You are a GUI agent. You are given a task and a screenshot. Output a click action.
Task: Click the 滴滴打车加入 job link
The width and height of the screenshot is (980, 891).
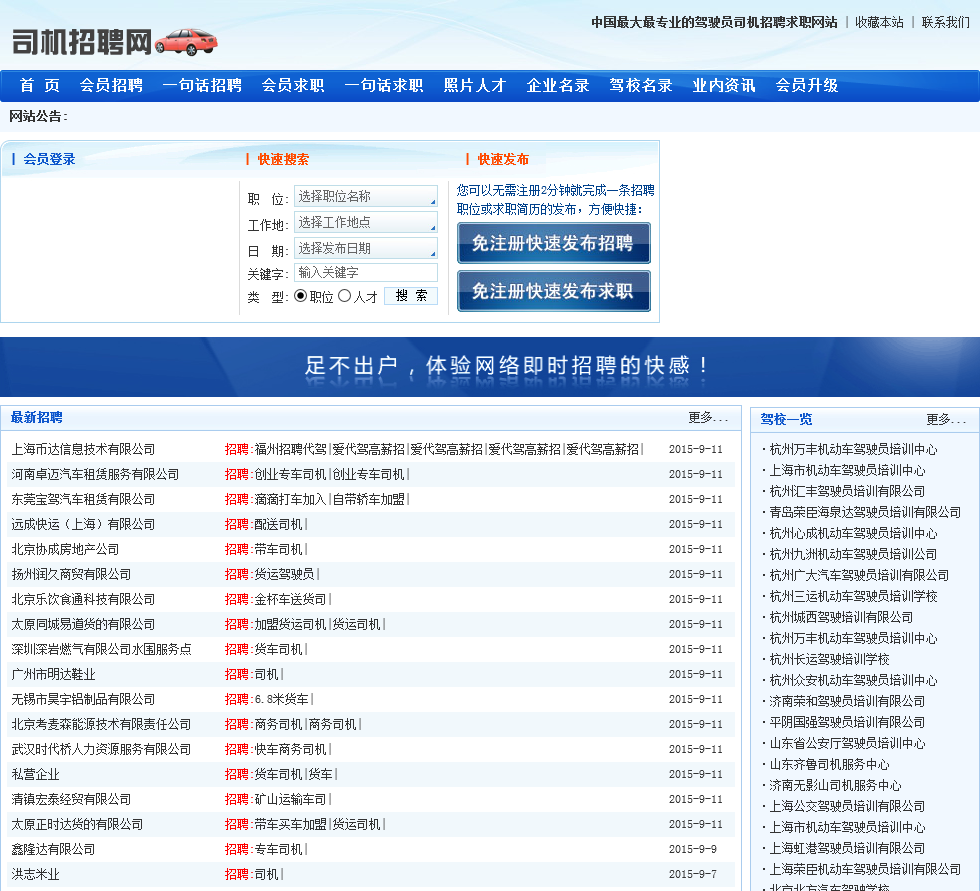[x=291, y=499]
